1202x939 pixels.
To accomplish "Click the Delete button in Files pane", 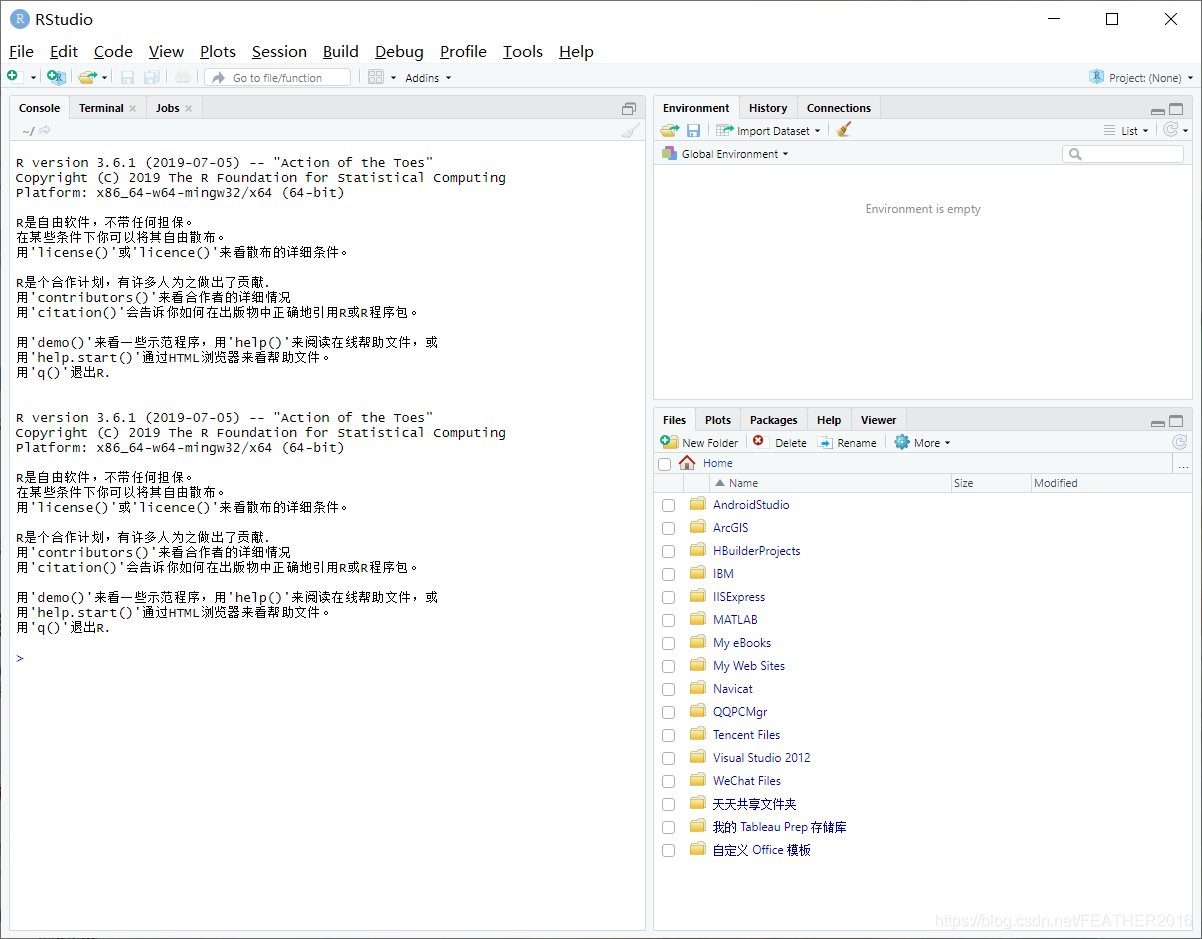I will 779,442.
